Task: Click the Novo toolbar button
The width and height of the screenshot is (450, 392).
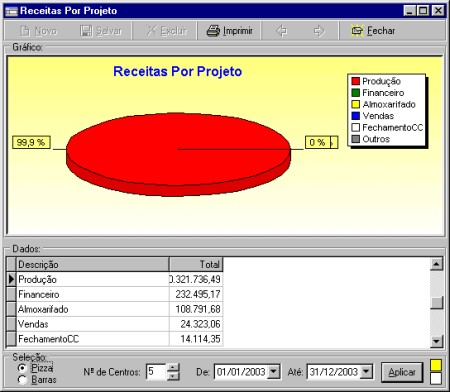Action: (38, 31)
